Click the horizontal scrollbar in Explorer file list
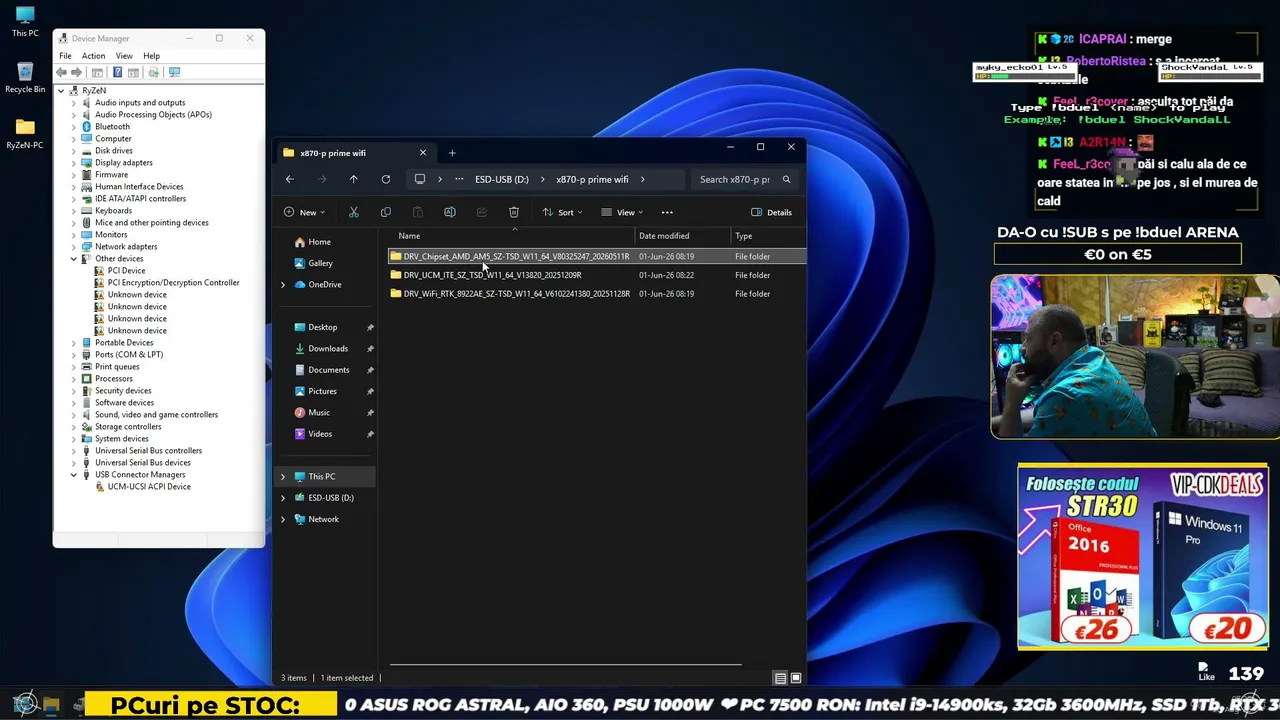1280x720 pixels. (565, 664)
